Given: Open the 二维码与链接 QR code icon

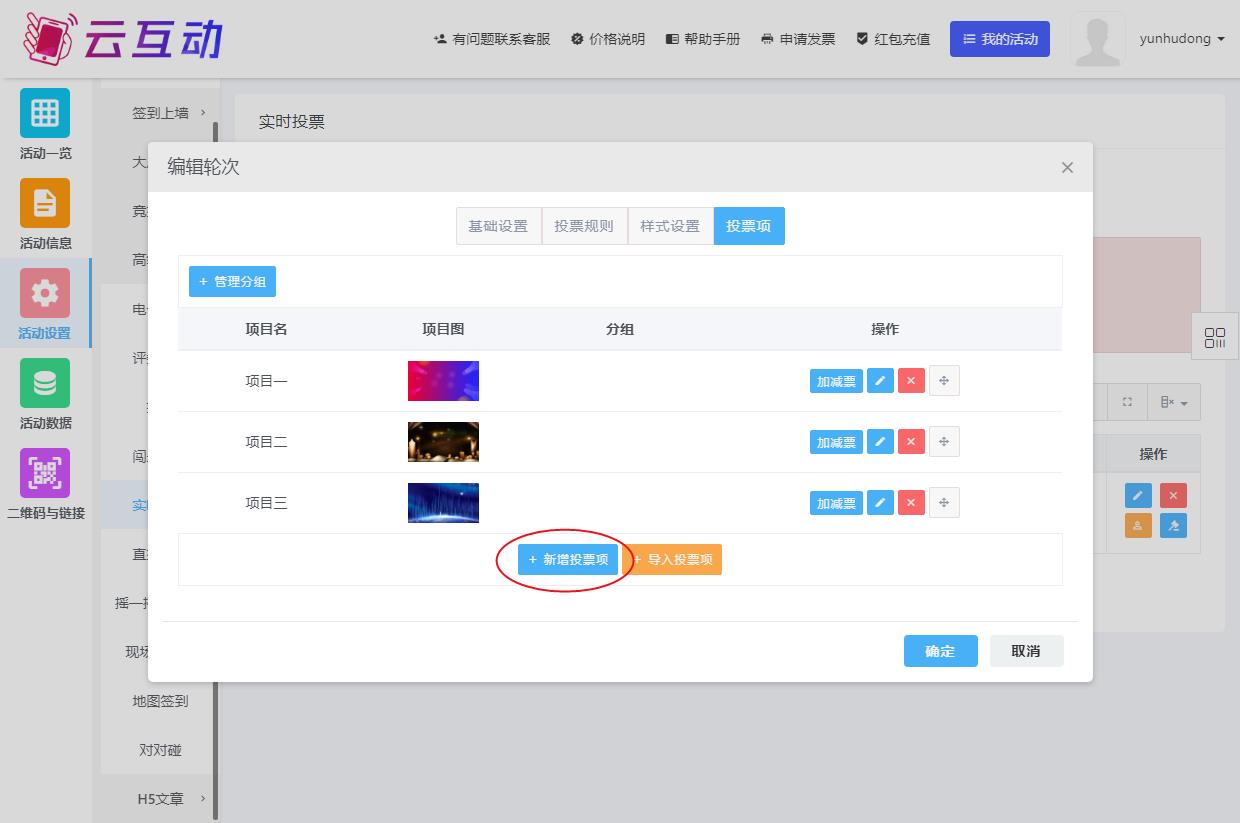Looking at the screenshot, I should 45,473.
